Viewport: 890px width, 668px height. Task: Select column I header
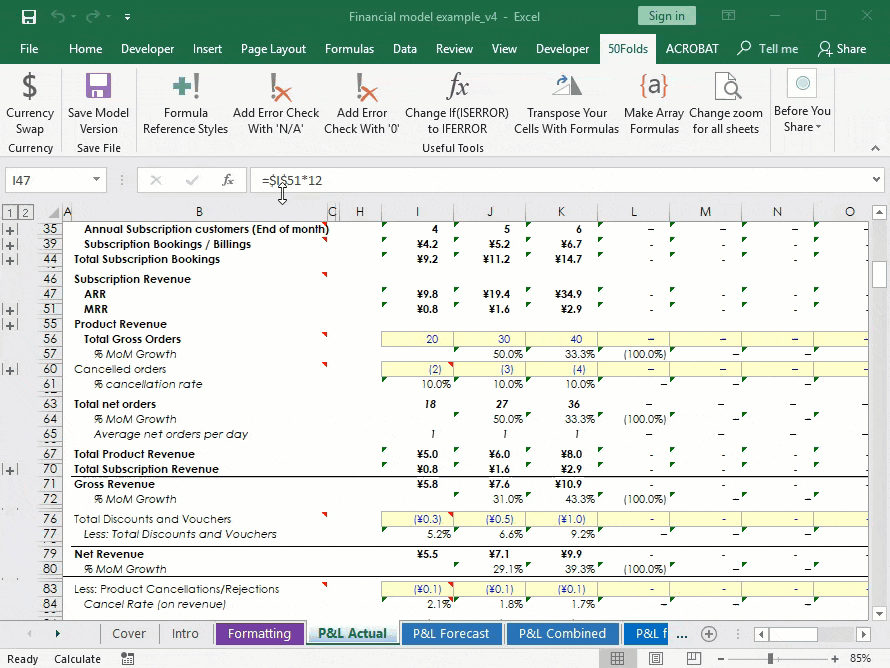tap(417, 212)
